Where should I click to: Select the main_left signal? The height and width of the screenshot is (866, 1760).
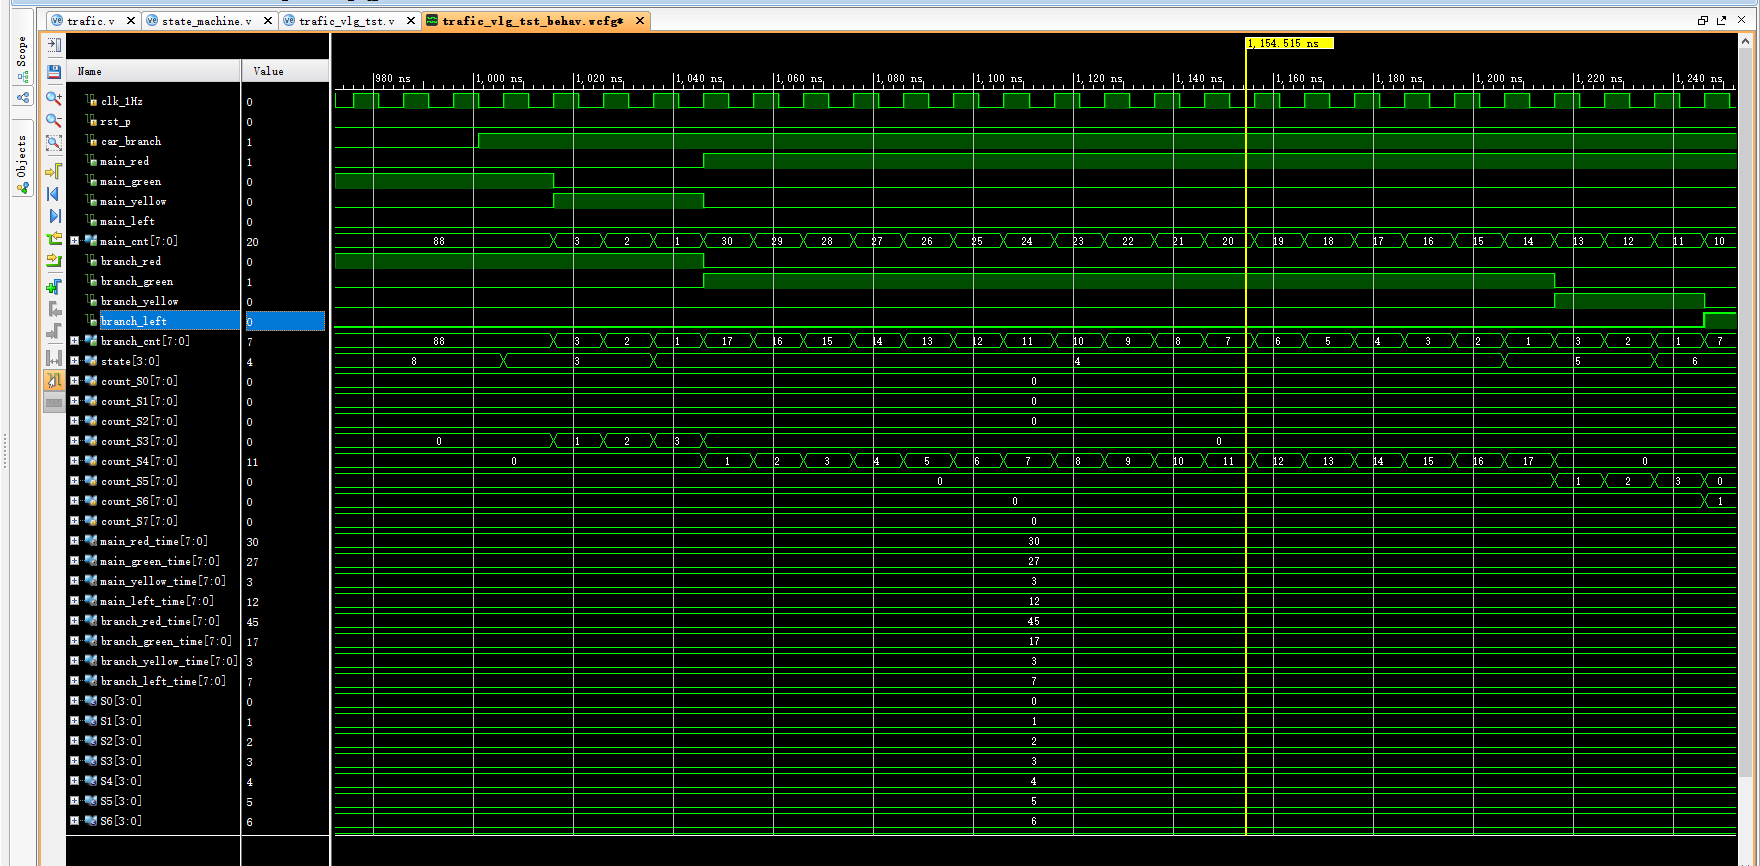click(x=127, y=221)
